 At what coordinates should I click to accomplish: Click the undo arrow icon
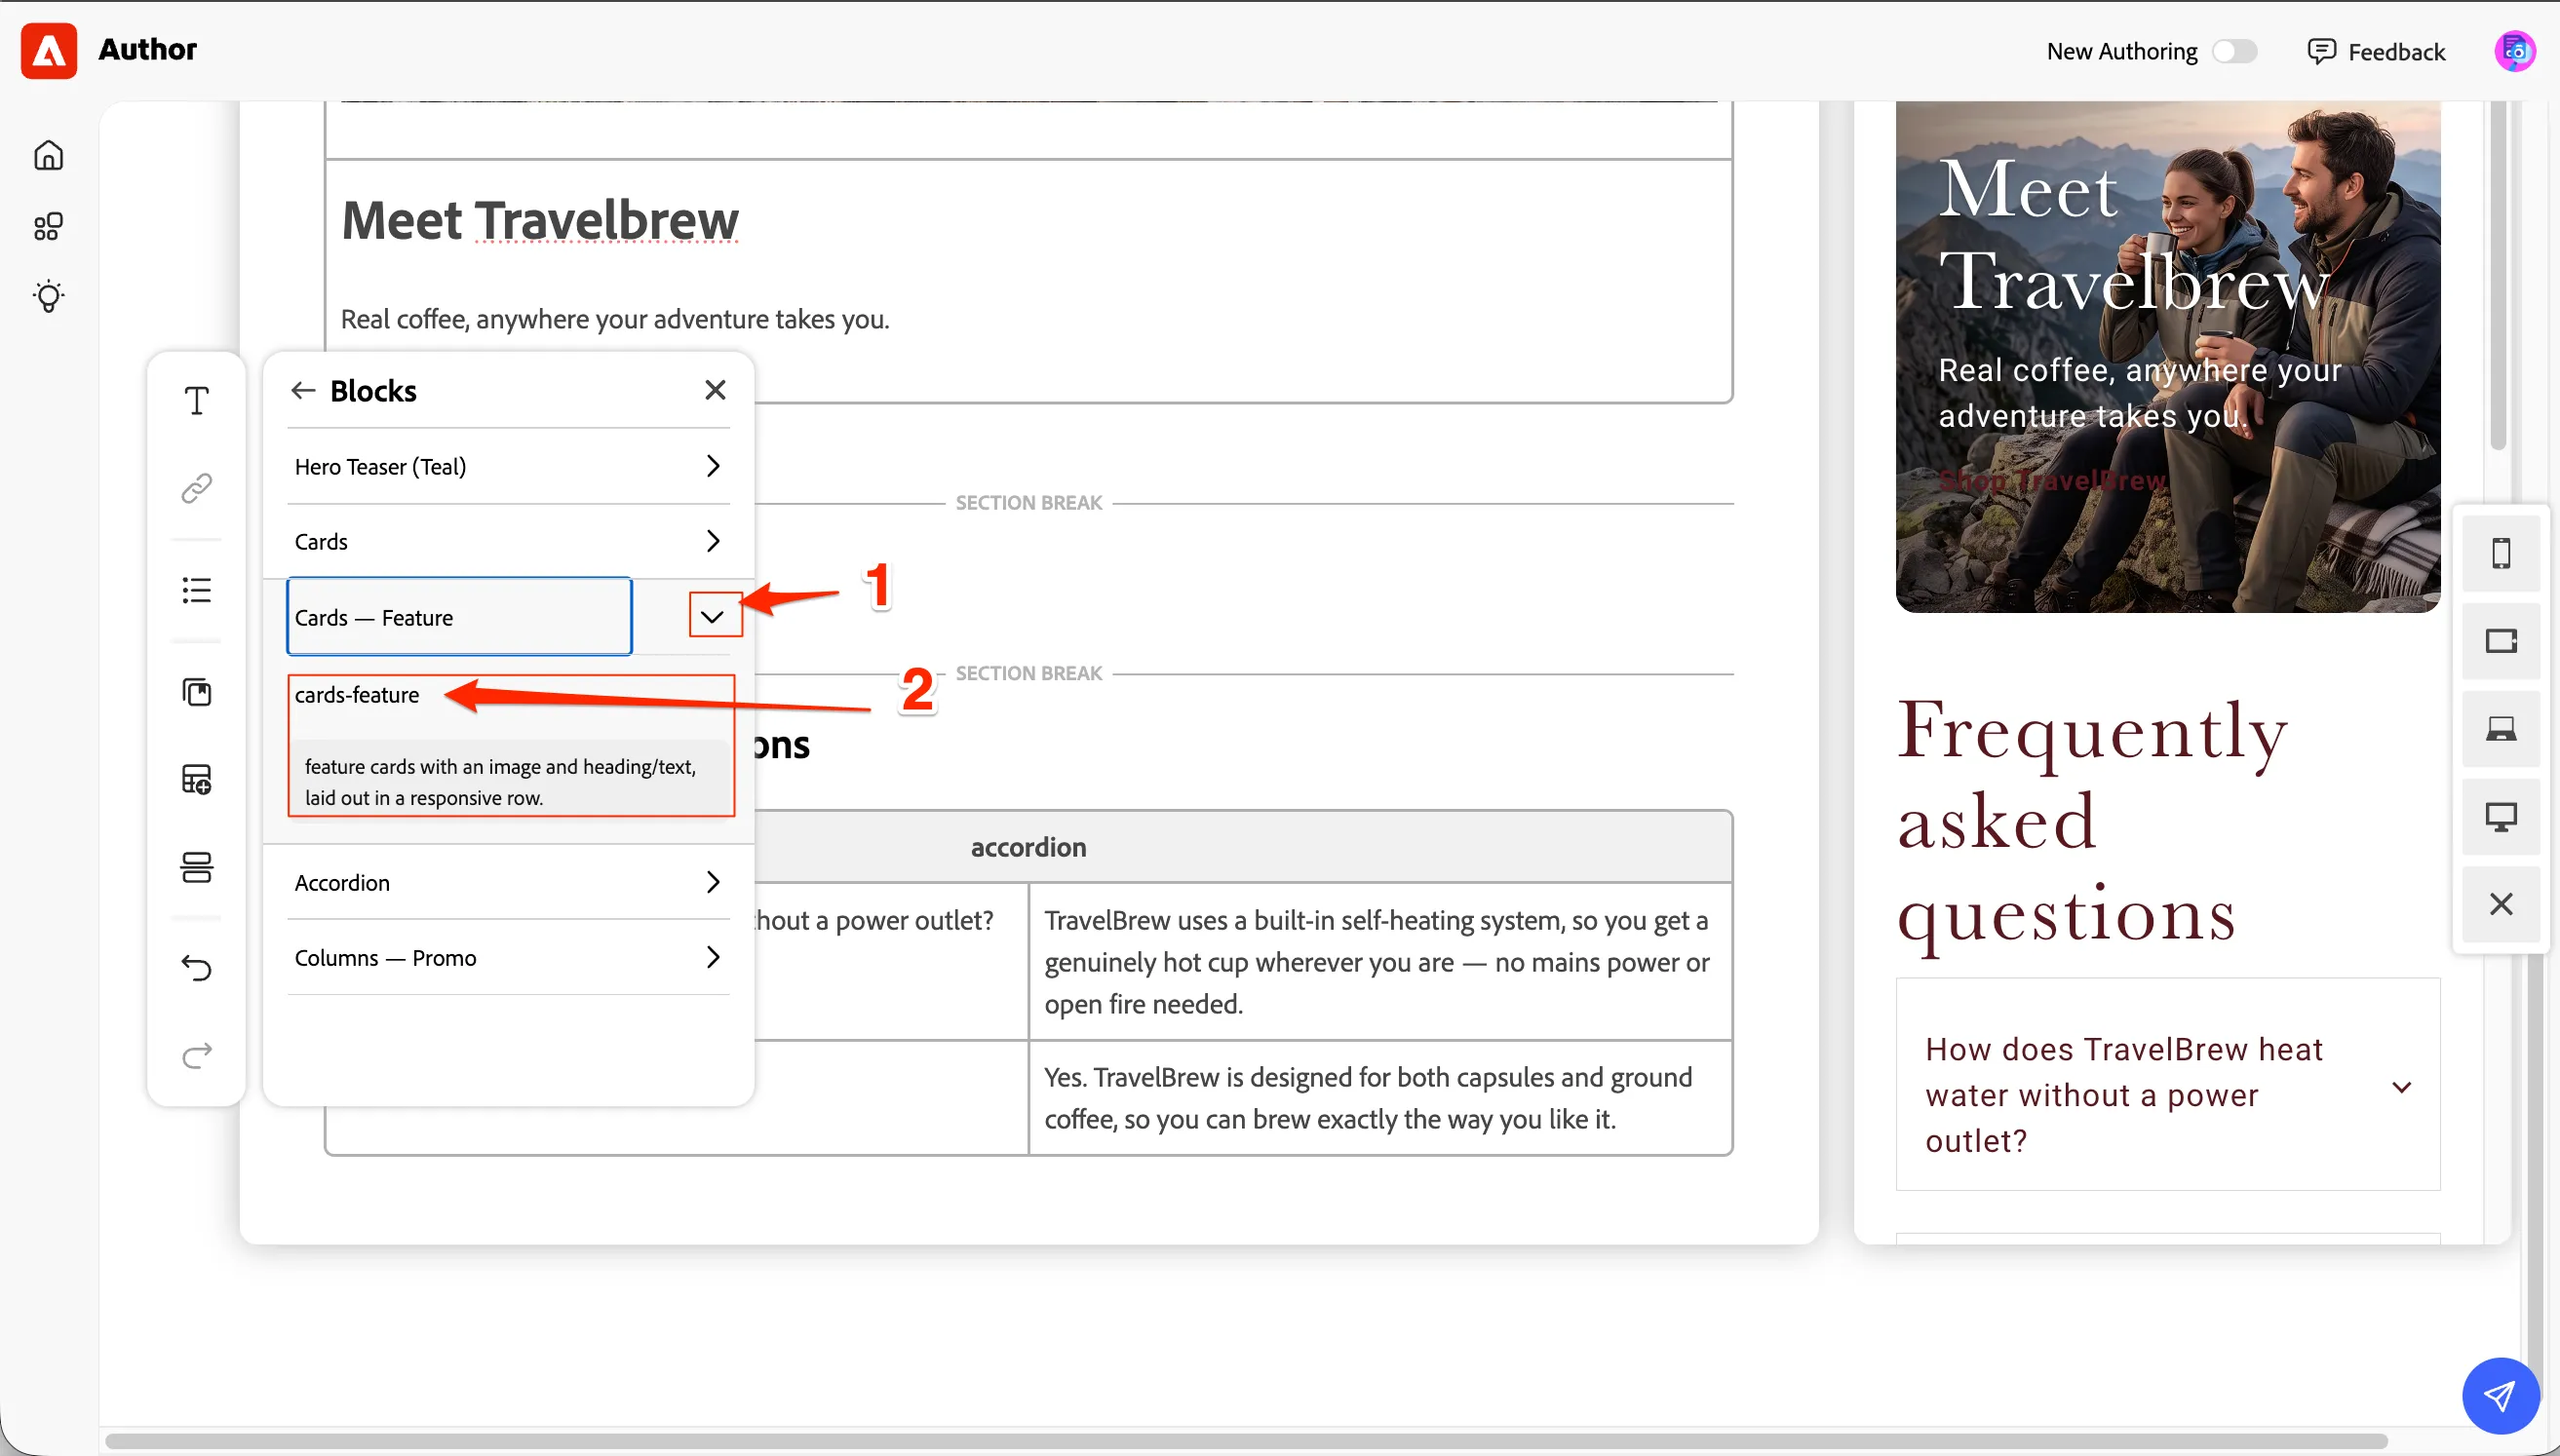point(197,968)
